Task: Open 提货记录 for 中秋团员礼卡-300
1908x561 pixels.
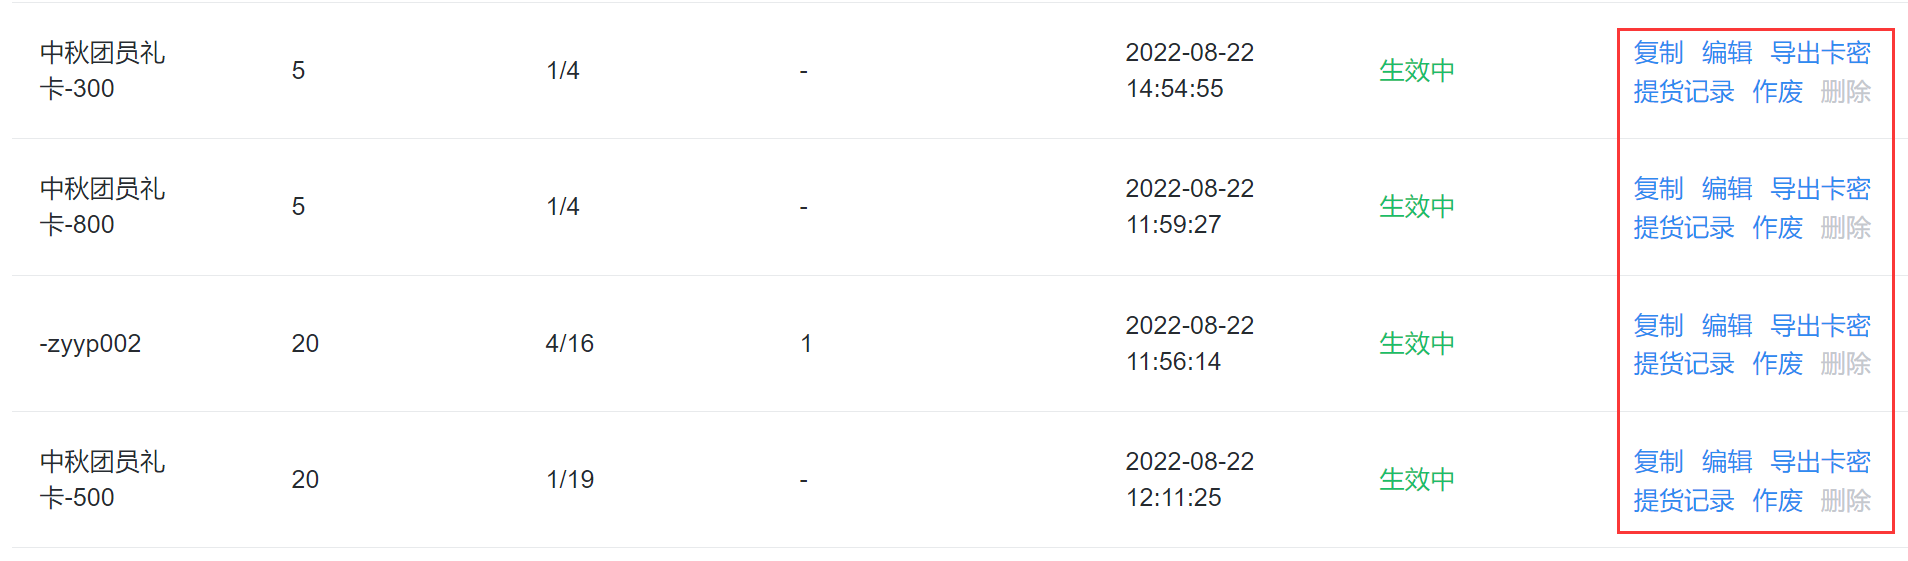Action: coord(1683,92)
